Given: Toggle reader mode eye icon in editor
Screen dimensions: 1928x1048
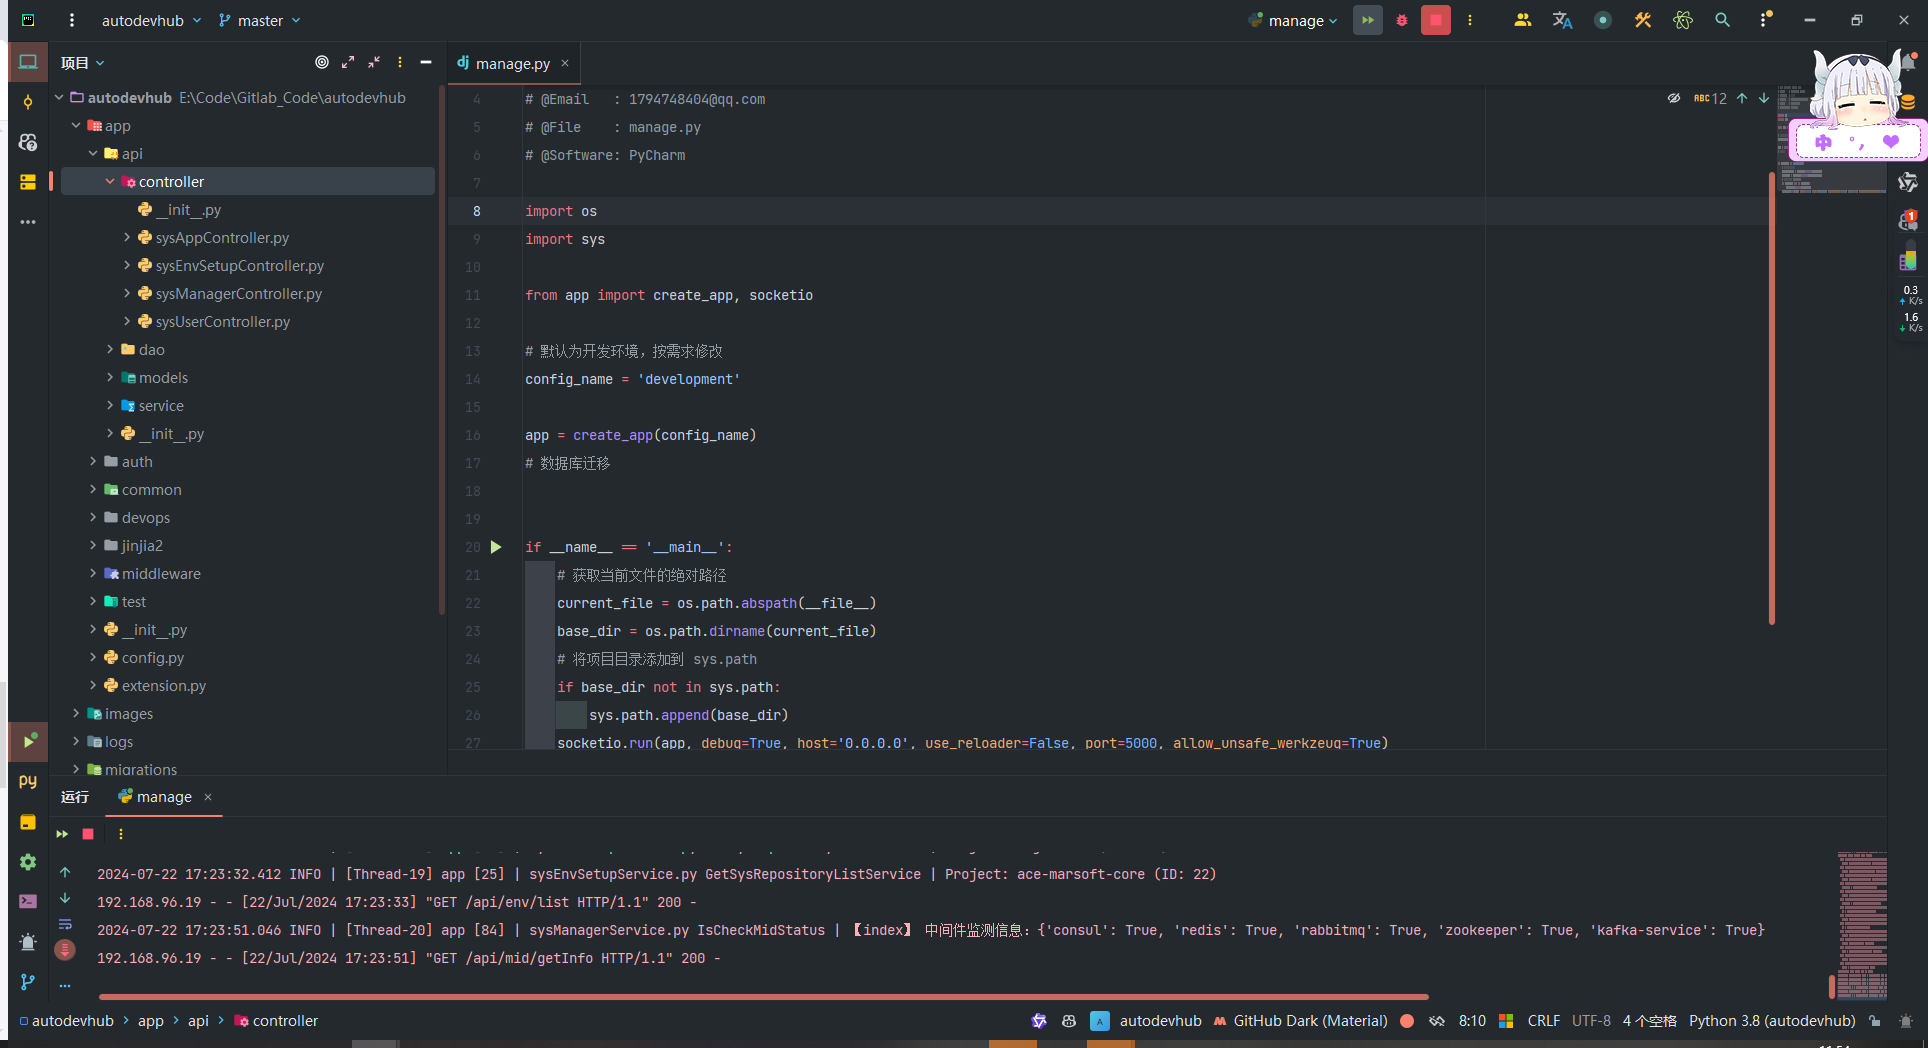Looking at the screenshot, I should 1674,98.
